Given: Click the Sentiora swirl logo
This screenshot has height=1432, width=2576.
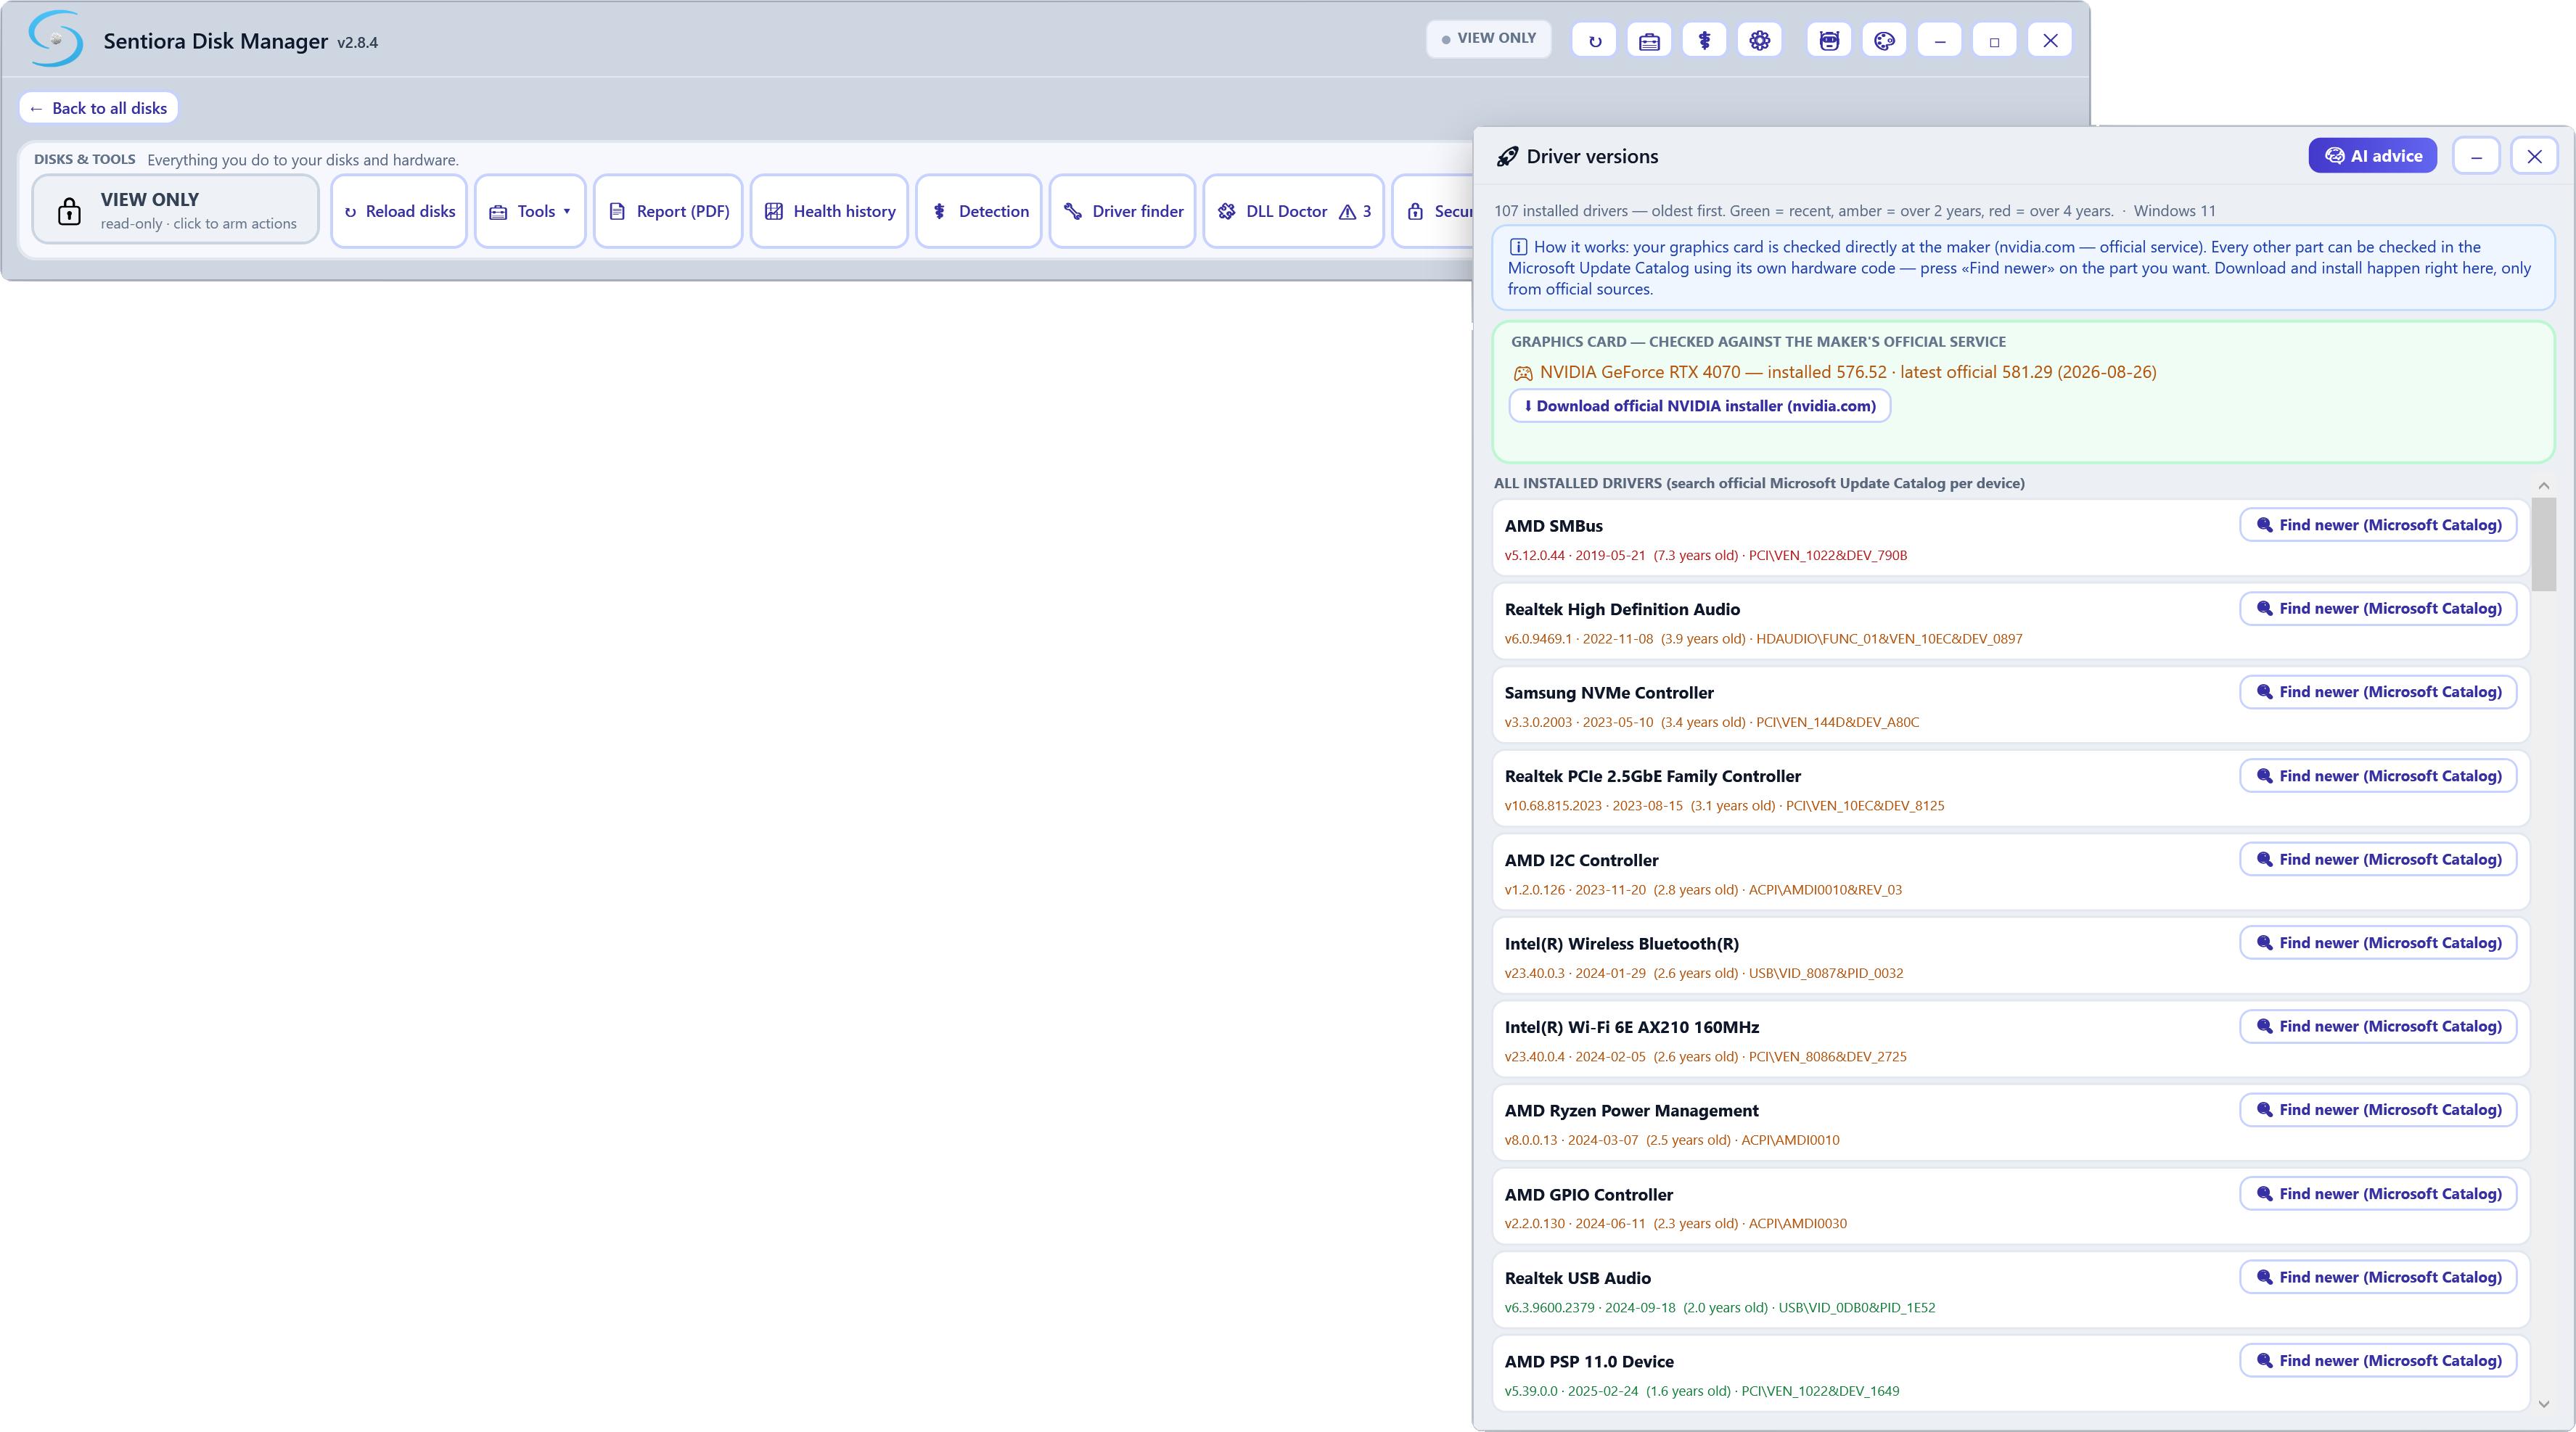Looking at the screenshot, I should [x=56, y=39].
